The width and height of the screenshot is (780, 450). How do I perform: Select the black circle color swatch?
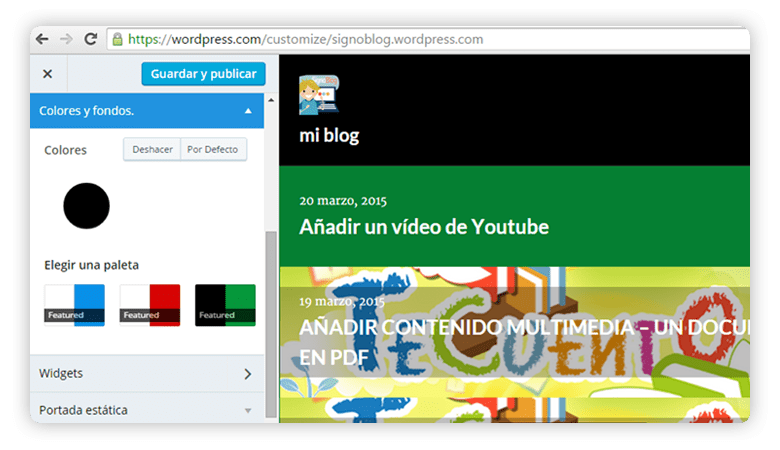(87, 206)
